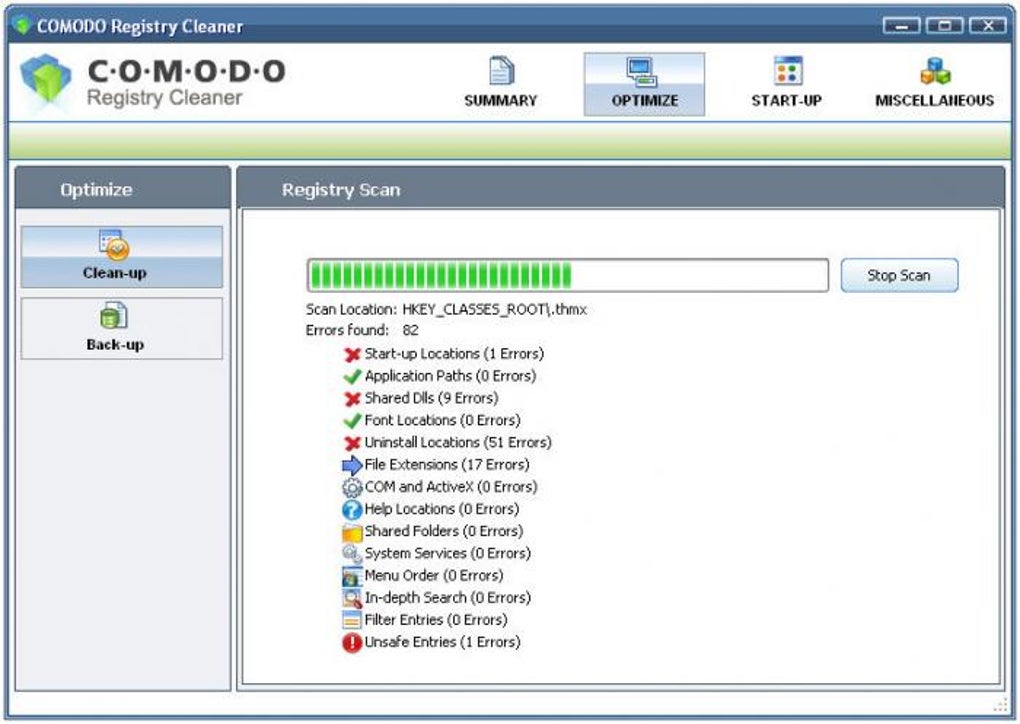The image size is (1020, 724).
Task: Click the Registry Scan panel header
Action: click(x=621, y=189)
